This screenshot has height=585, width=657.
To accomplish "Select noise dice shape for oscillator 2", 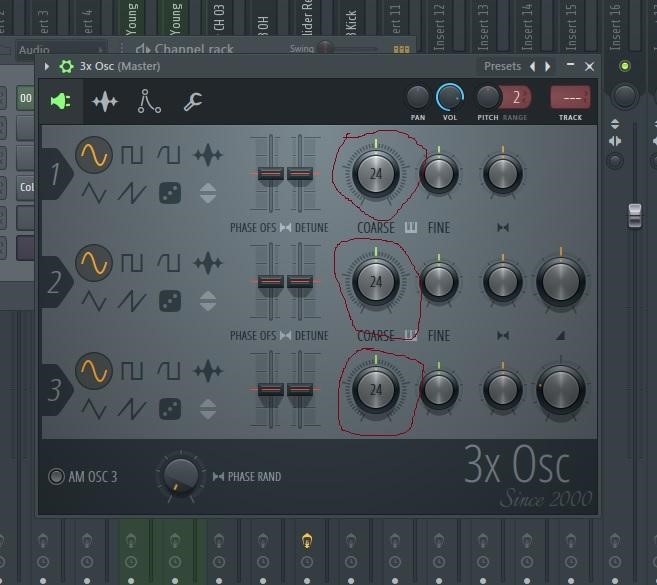I will coord(170,301).
